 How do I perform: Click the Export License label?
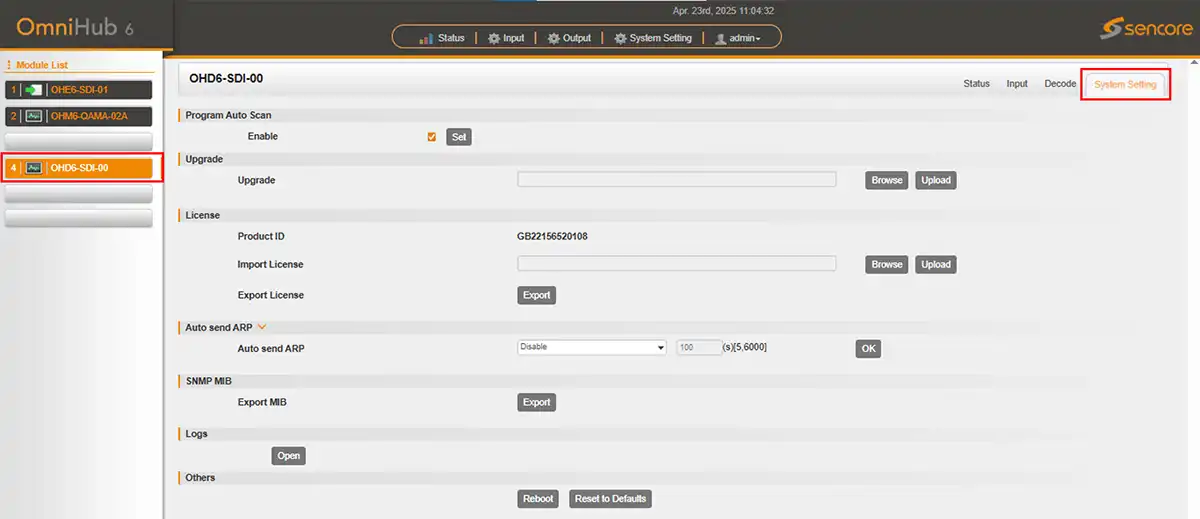coord(271,296)
